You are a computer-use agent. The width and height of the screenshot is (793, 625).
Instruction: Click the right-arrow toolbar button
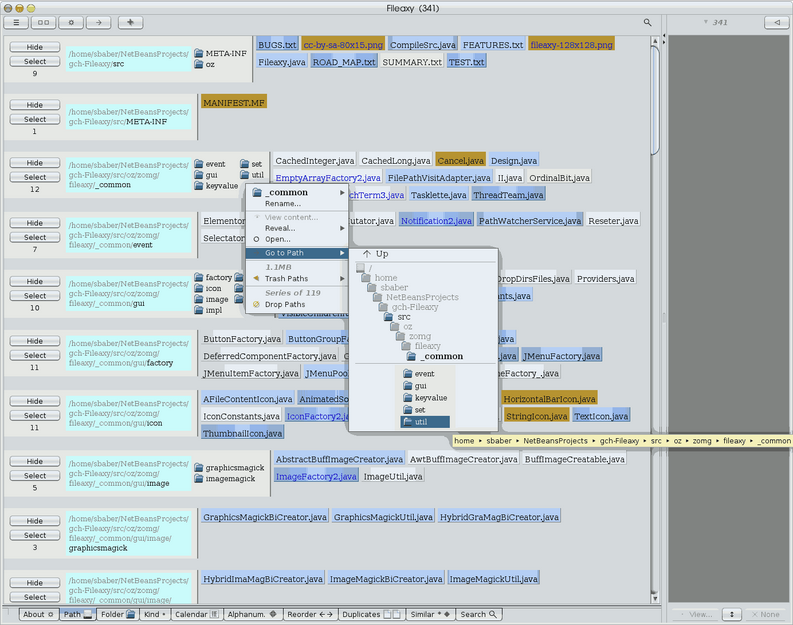tap(98, 22)
